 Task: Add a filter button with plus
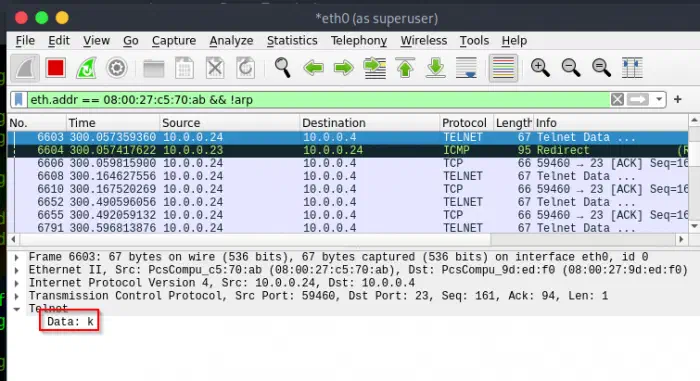(x=678, y=99)
